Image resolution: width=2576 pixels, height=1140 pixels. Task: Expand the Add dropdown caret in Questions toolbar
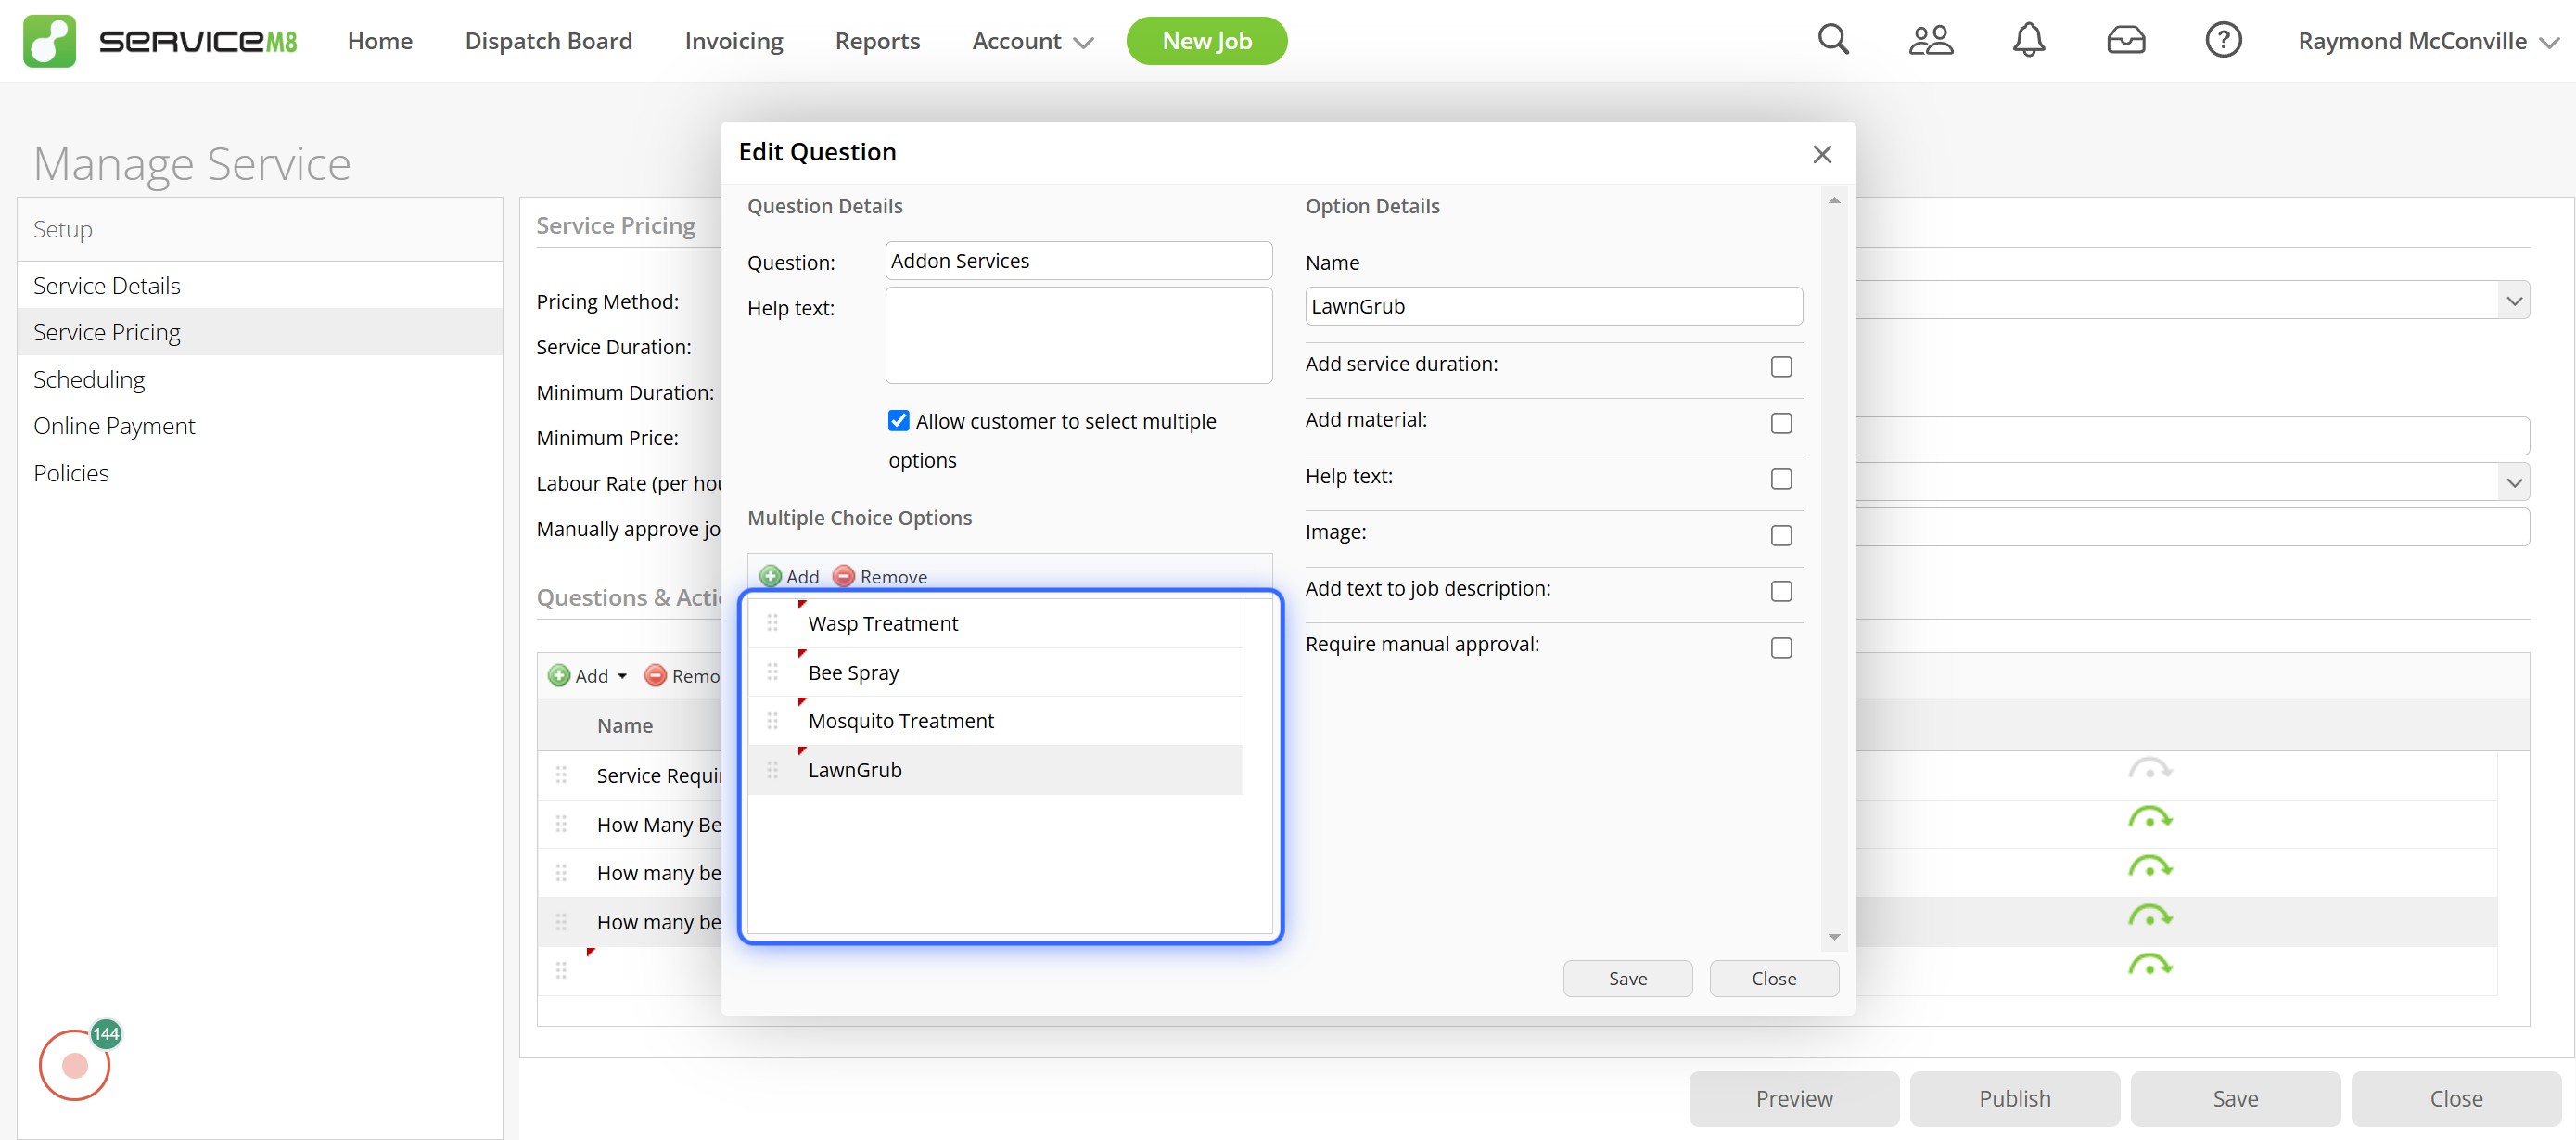622,677
